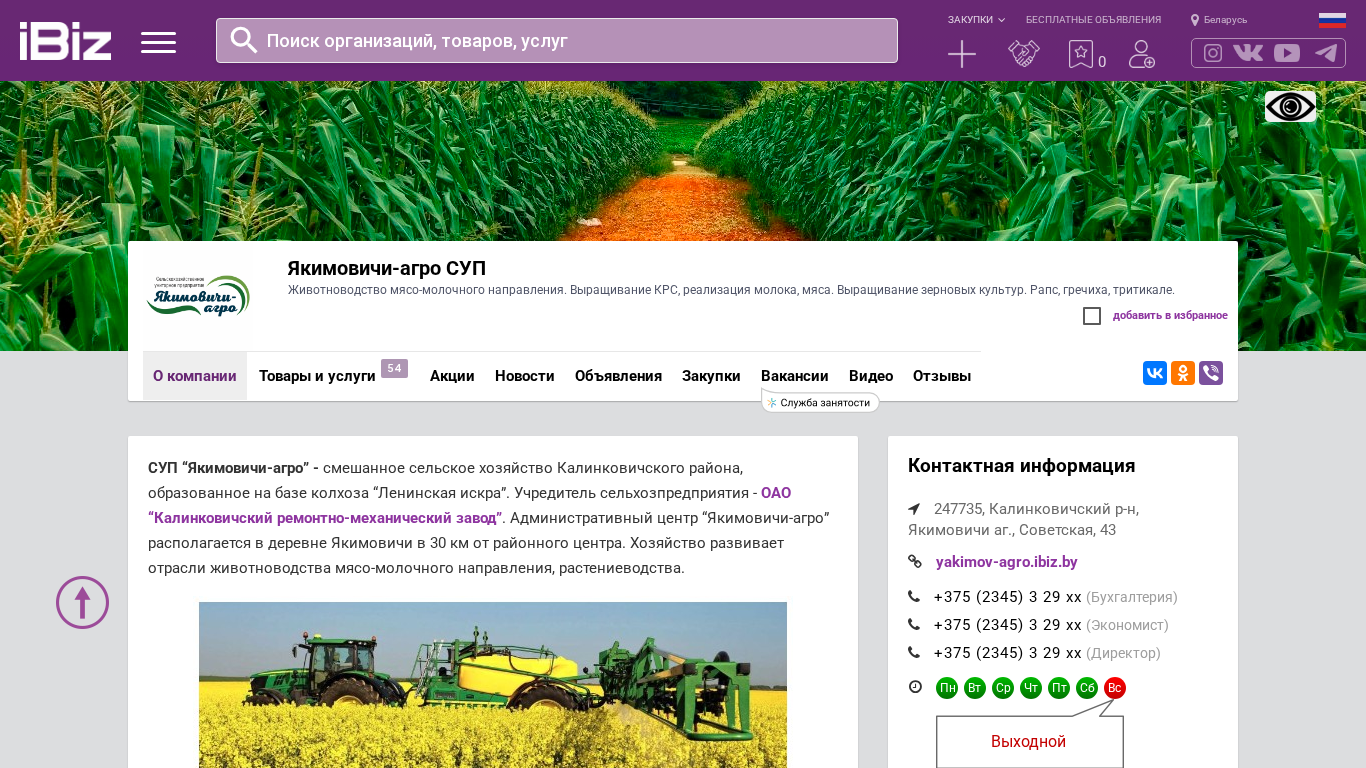Screen dimensions: 1366x768
Task: Select Monday Пн day circle
Action: (x=947, y=688)
